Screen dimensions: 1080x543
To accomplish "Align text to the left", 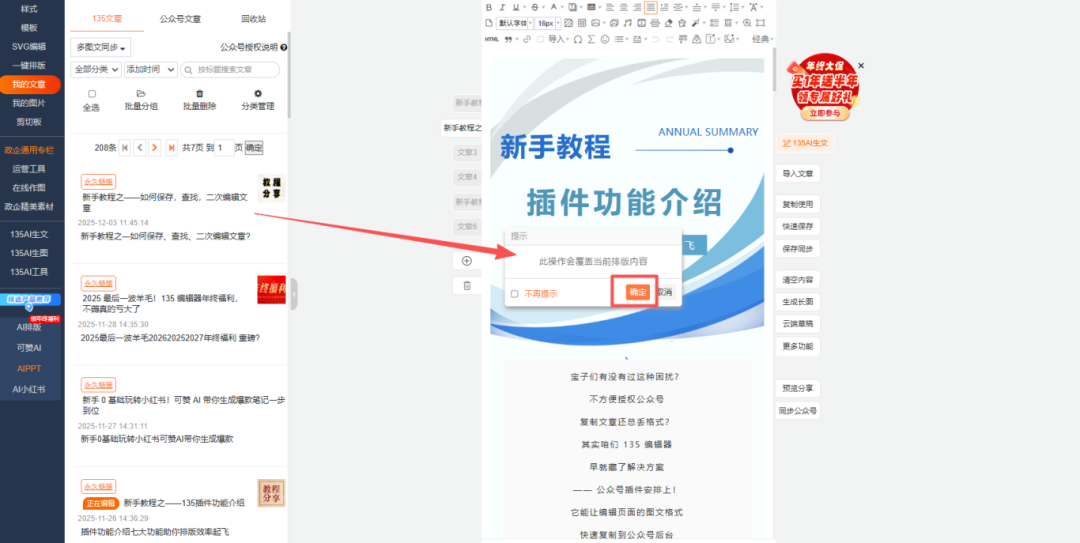I will [x=610, y=7].
